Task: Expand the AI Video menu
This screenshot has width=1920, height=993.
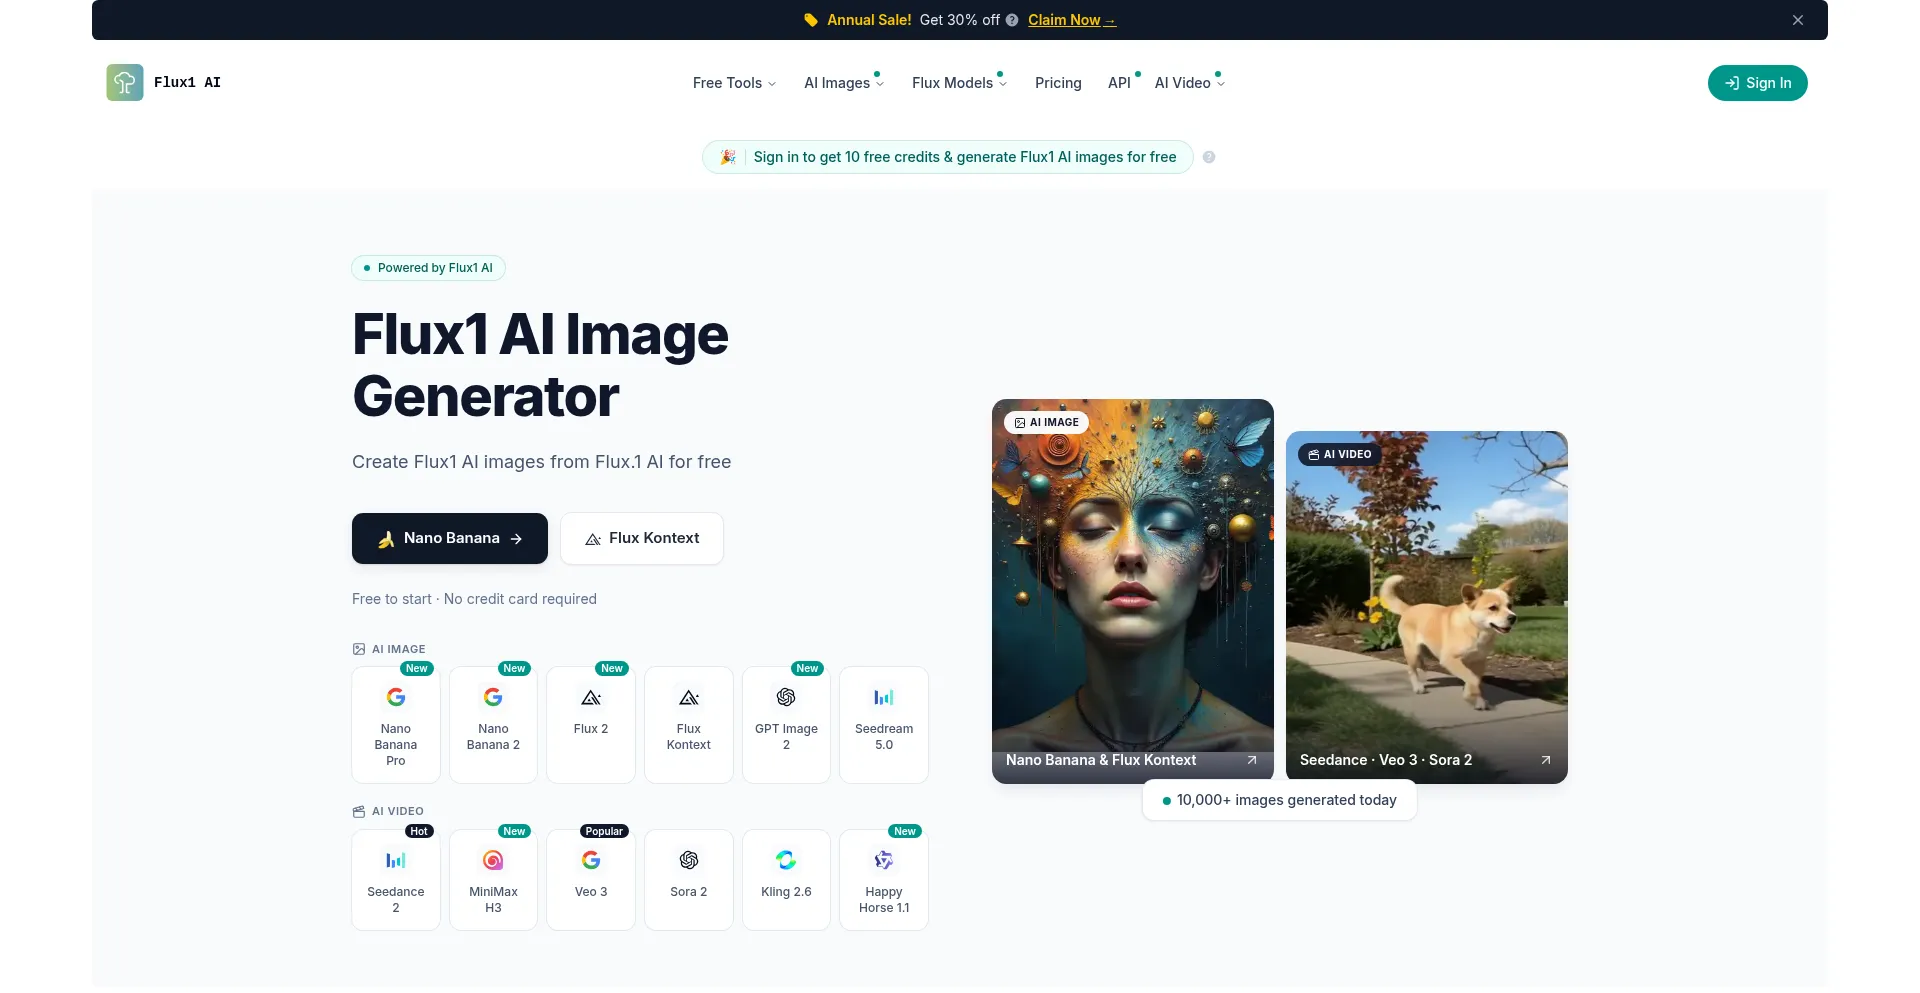Action: pyautogui.click(x=1189, y=83)
